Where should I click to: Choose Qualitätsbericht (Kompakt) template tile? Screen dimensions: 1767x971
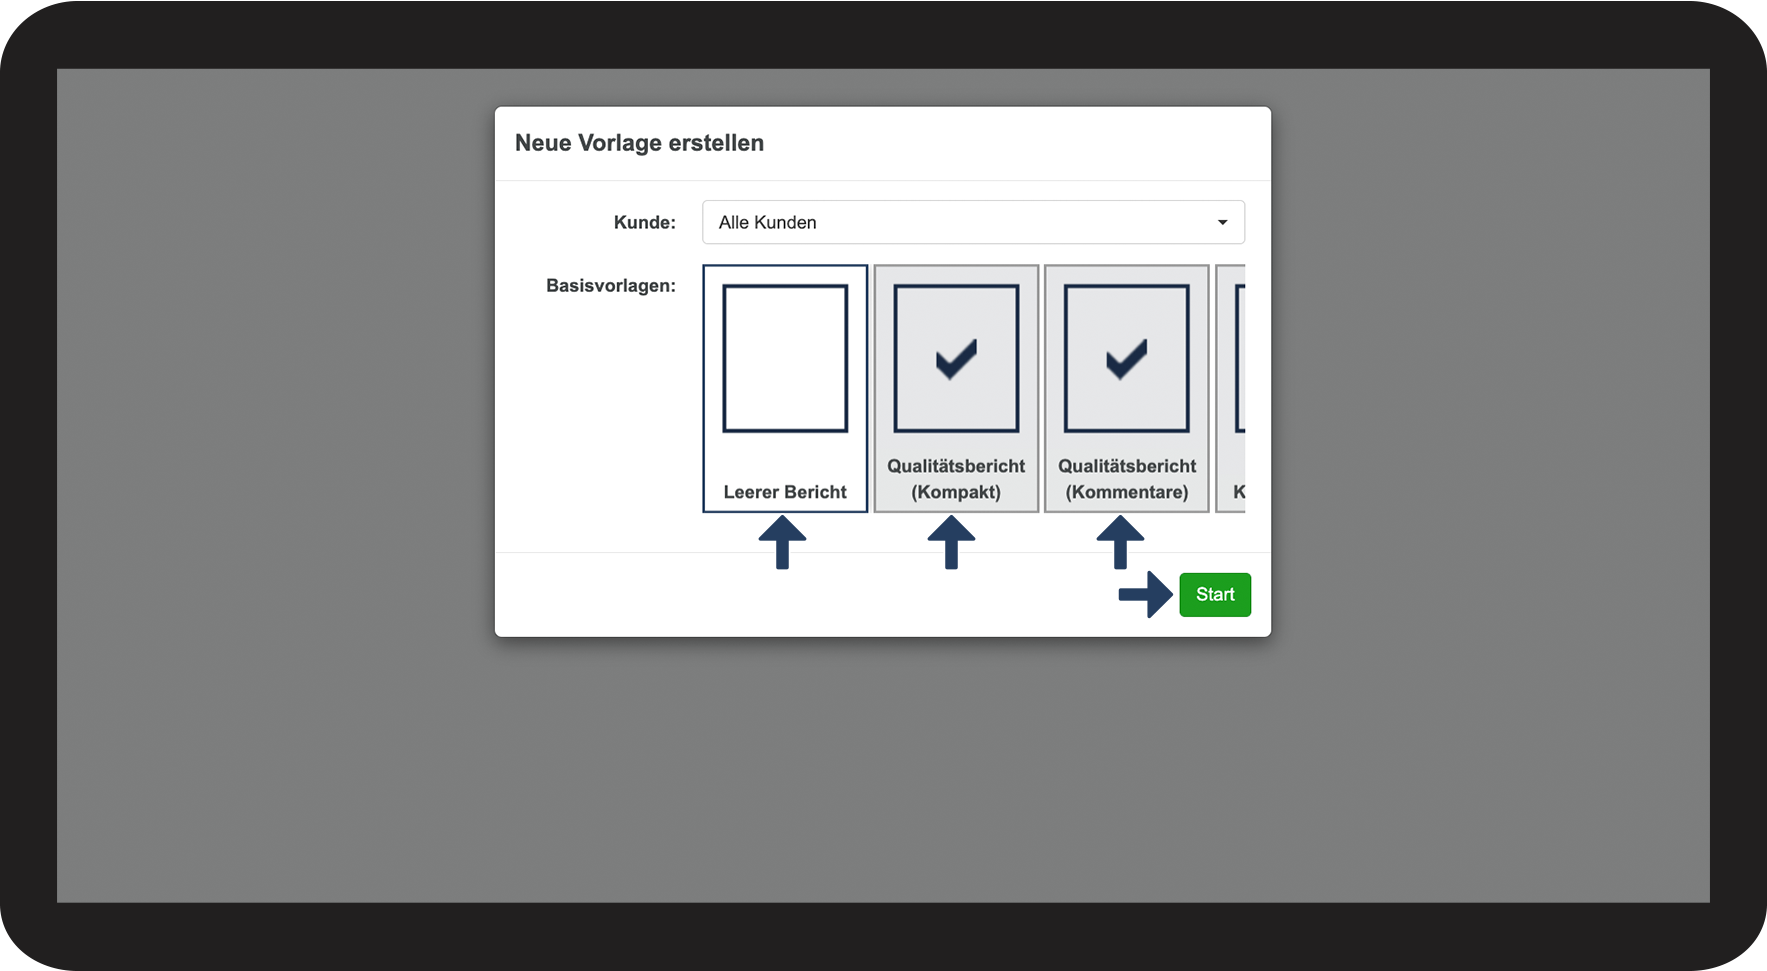click(x=956, y=388)
